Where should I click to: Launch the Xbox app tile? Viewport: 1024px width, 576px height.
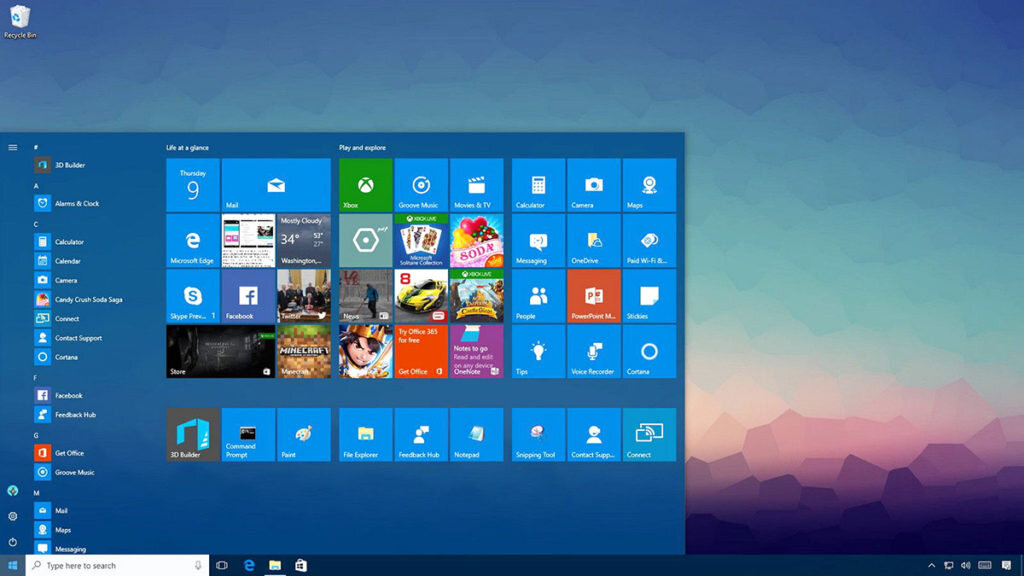tap(364, 184)
